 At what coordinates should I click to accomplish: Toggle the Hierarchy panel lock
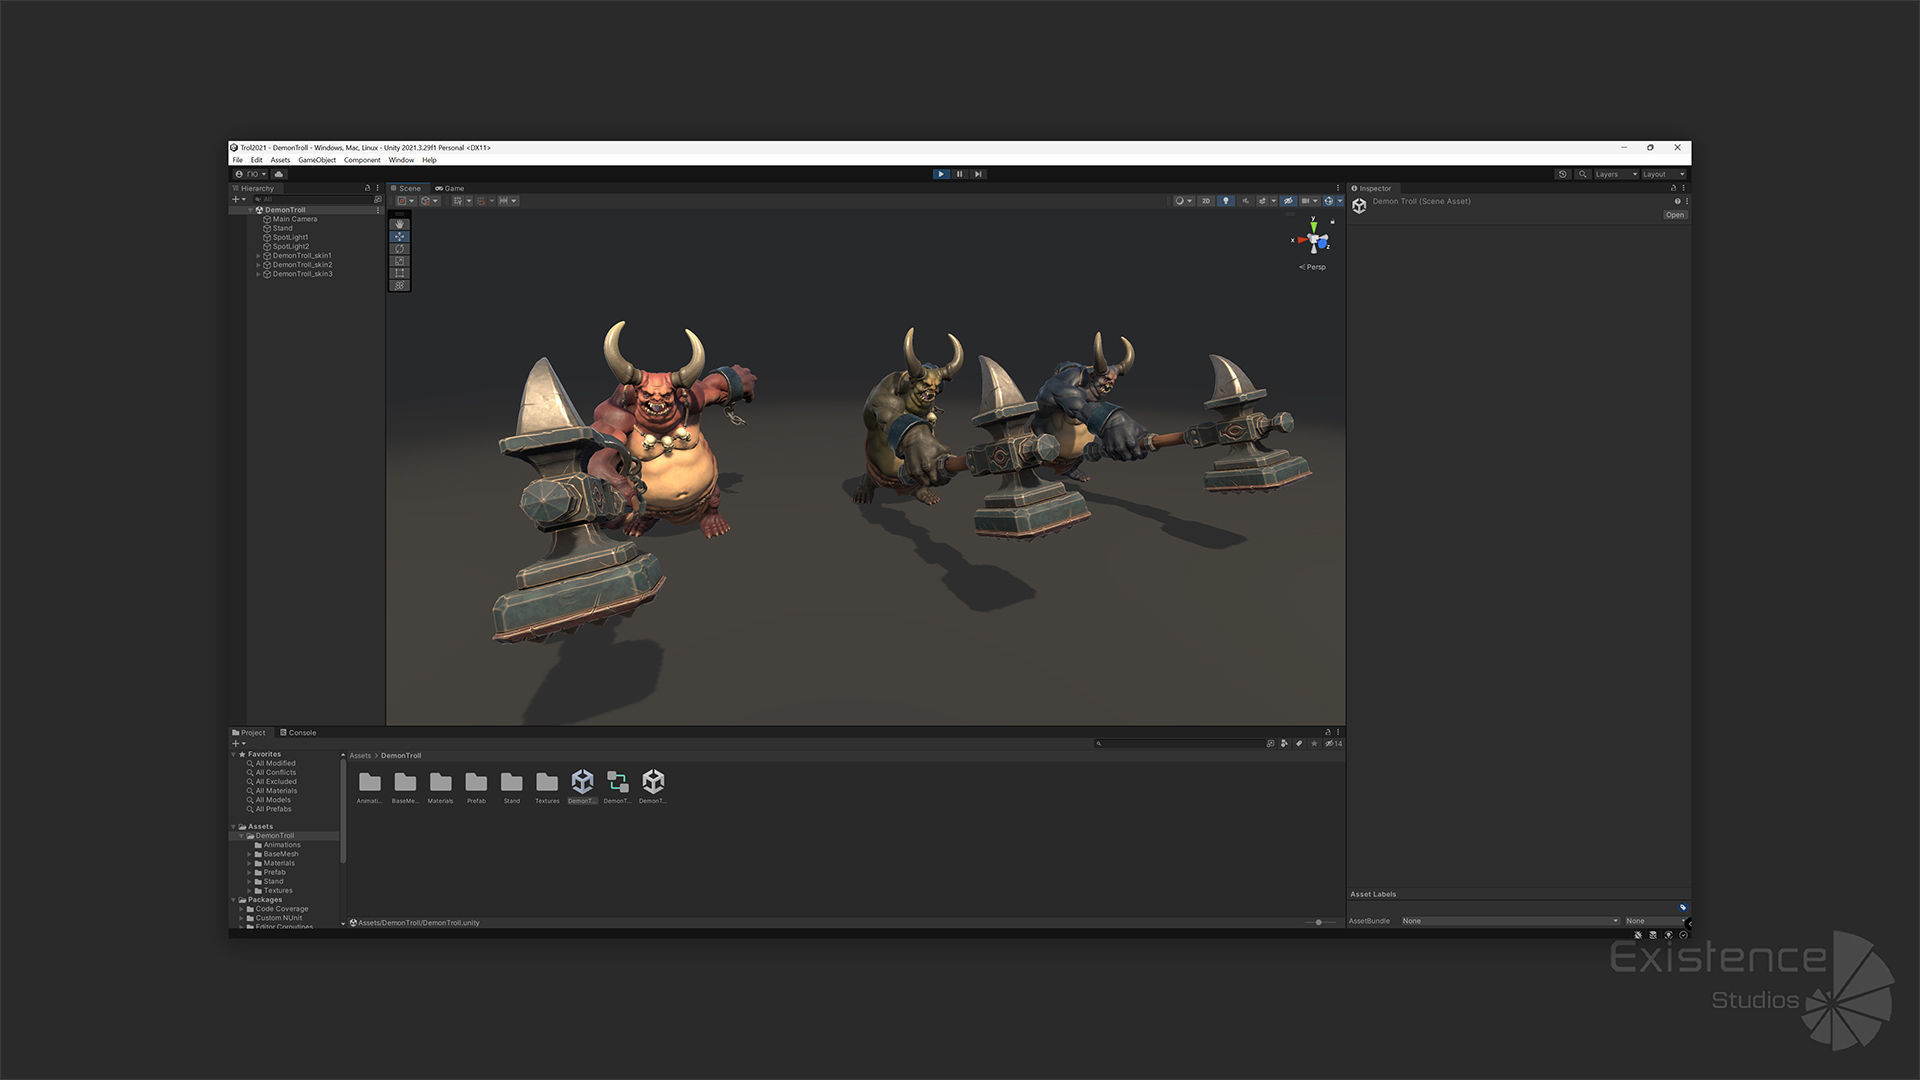click(x=367, y=188)
